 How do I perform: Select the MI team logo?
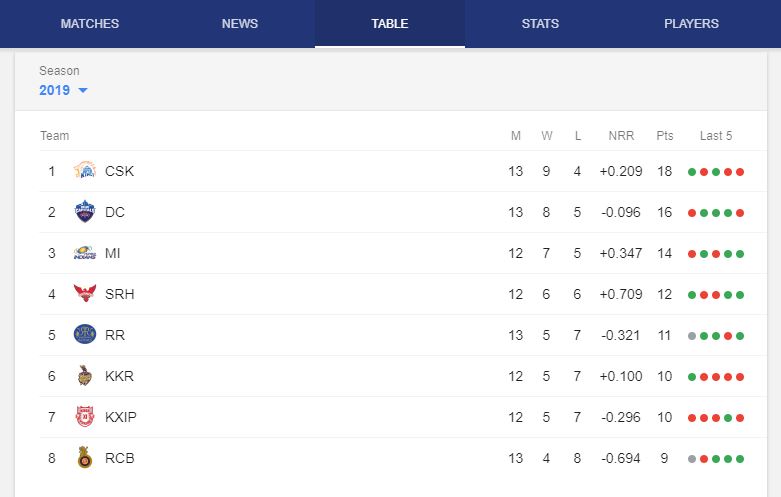tap(85, 253)
